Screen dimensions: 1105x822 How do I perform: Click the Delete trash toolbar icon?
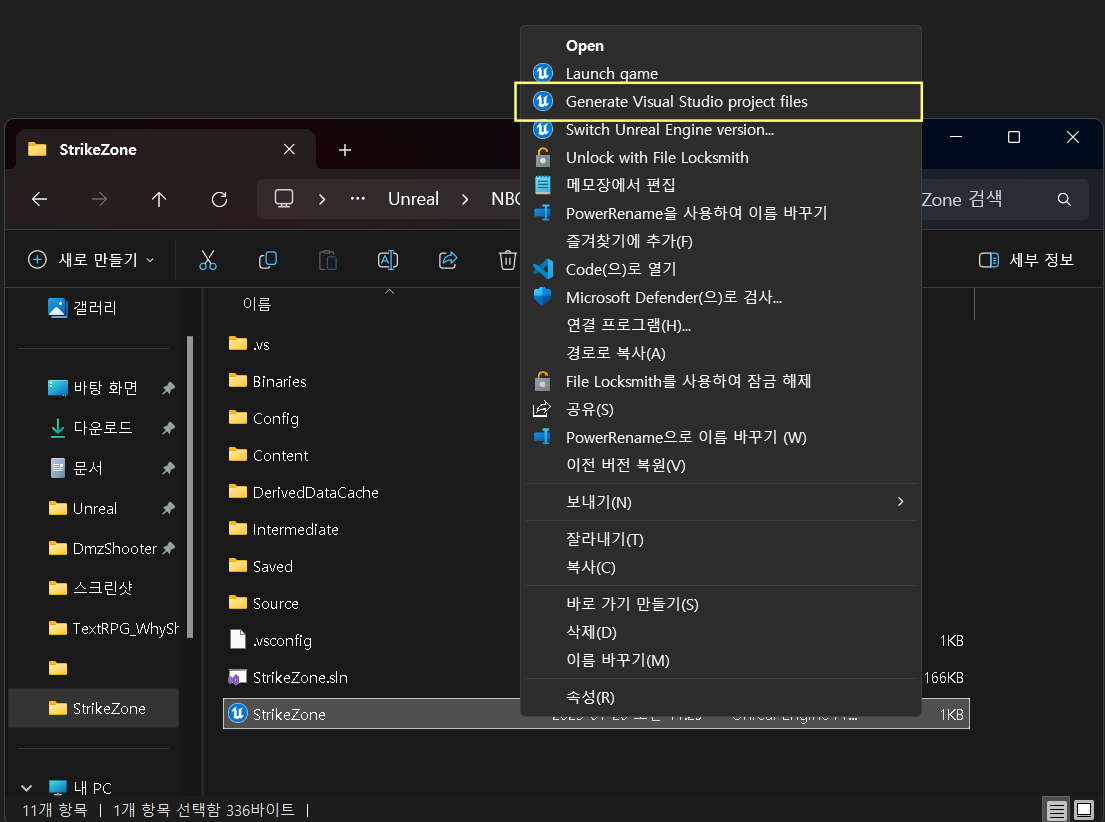click(507, 260)
